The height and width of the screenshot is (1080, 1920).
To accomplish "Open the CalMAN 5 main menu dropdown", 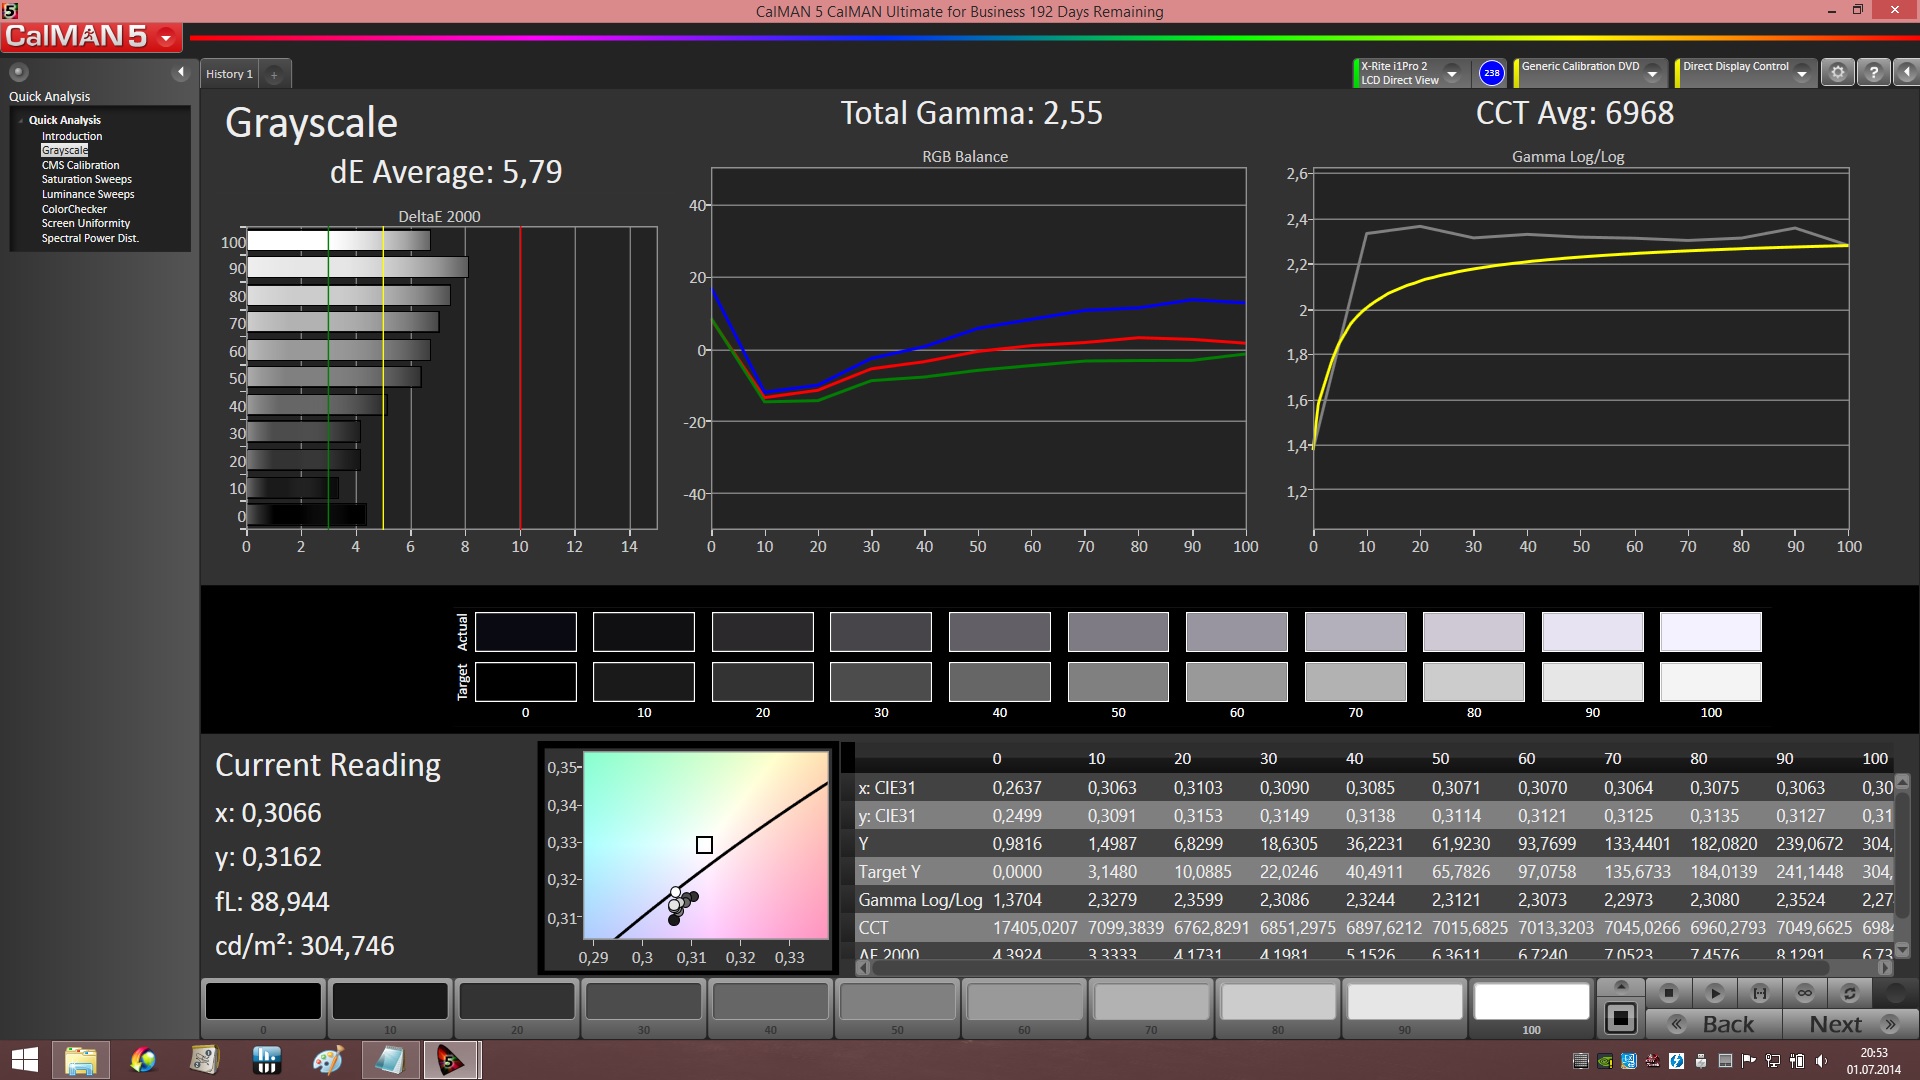I will tap(166, 38).
